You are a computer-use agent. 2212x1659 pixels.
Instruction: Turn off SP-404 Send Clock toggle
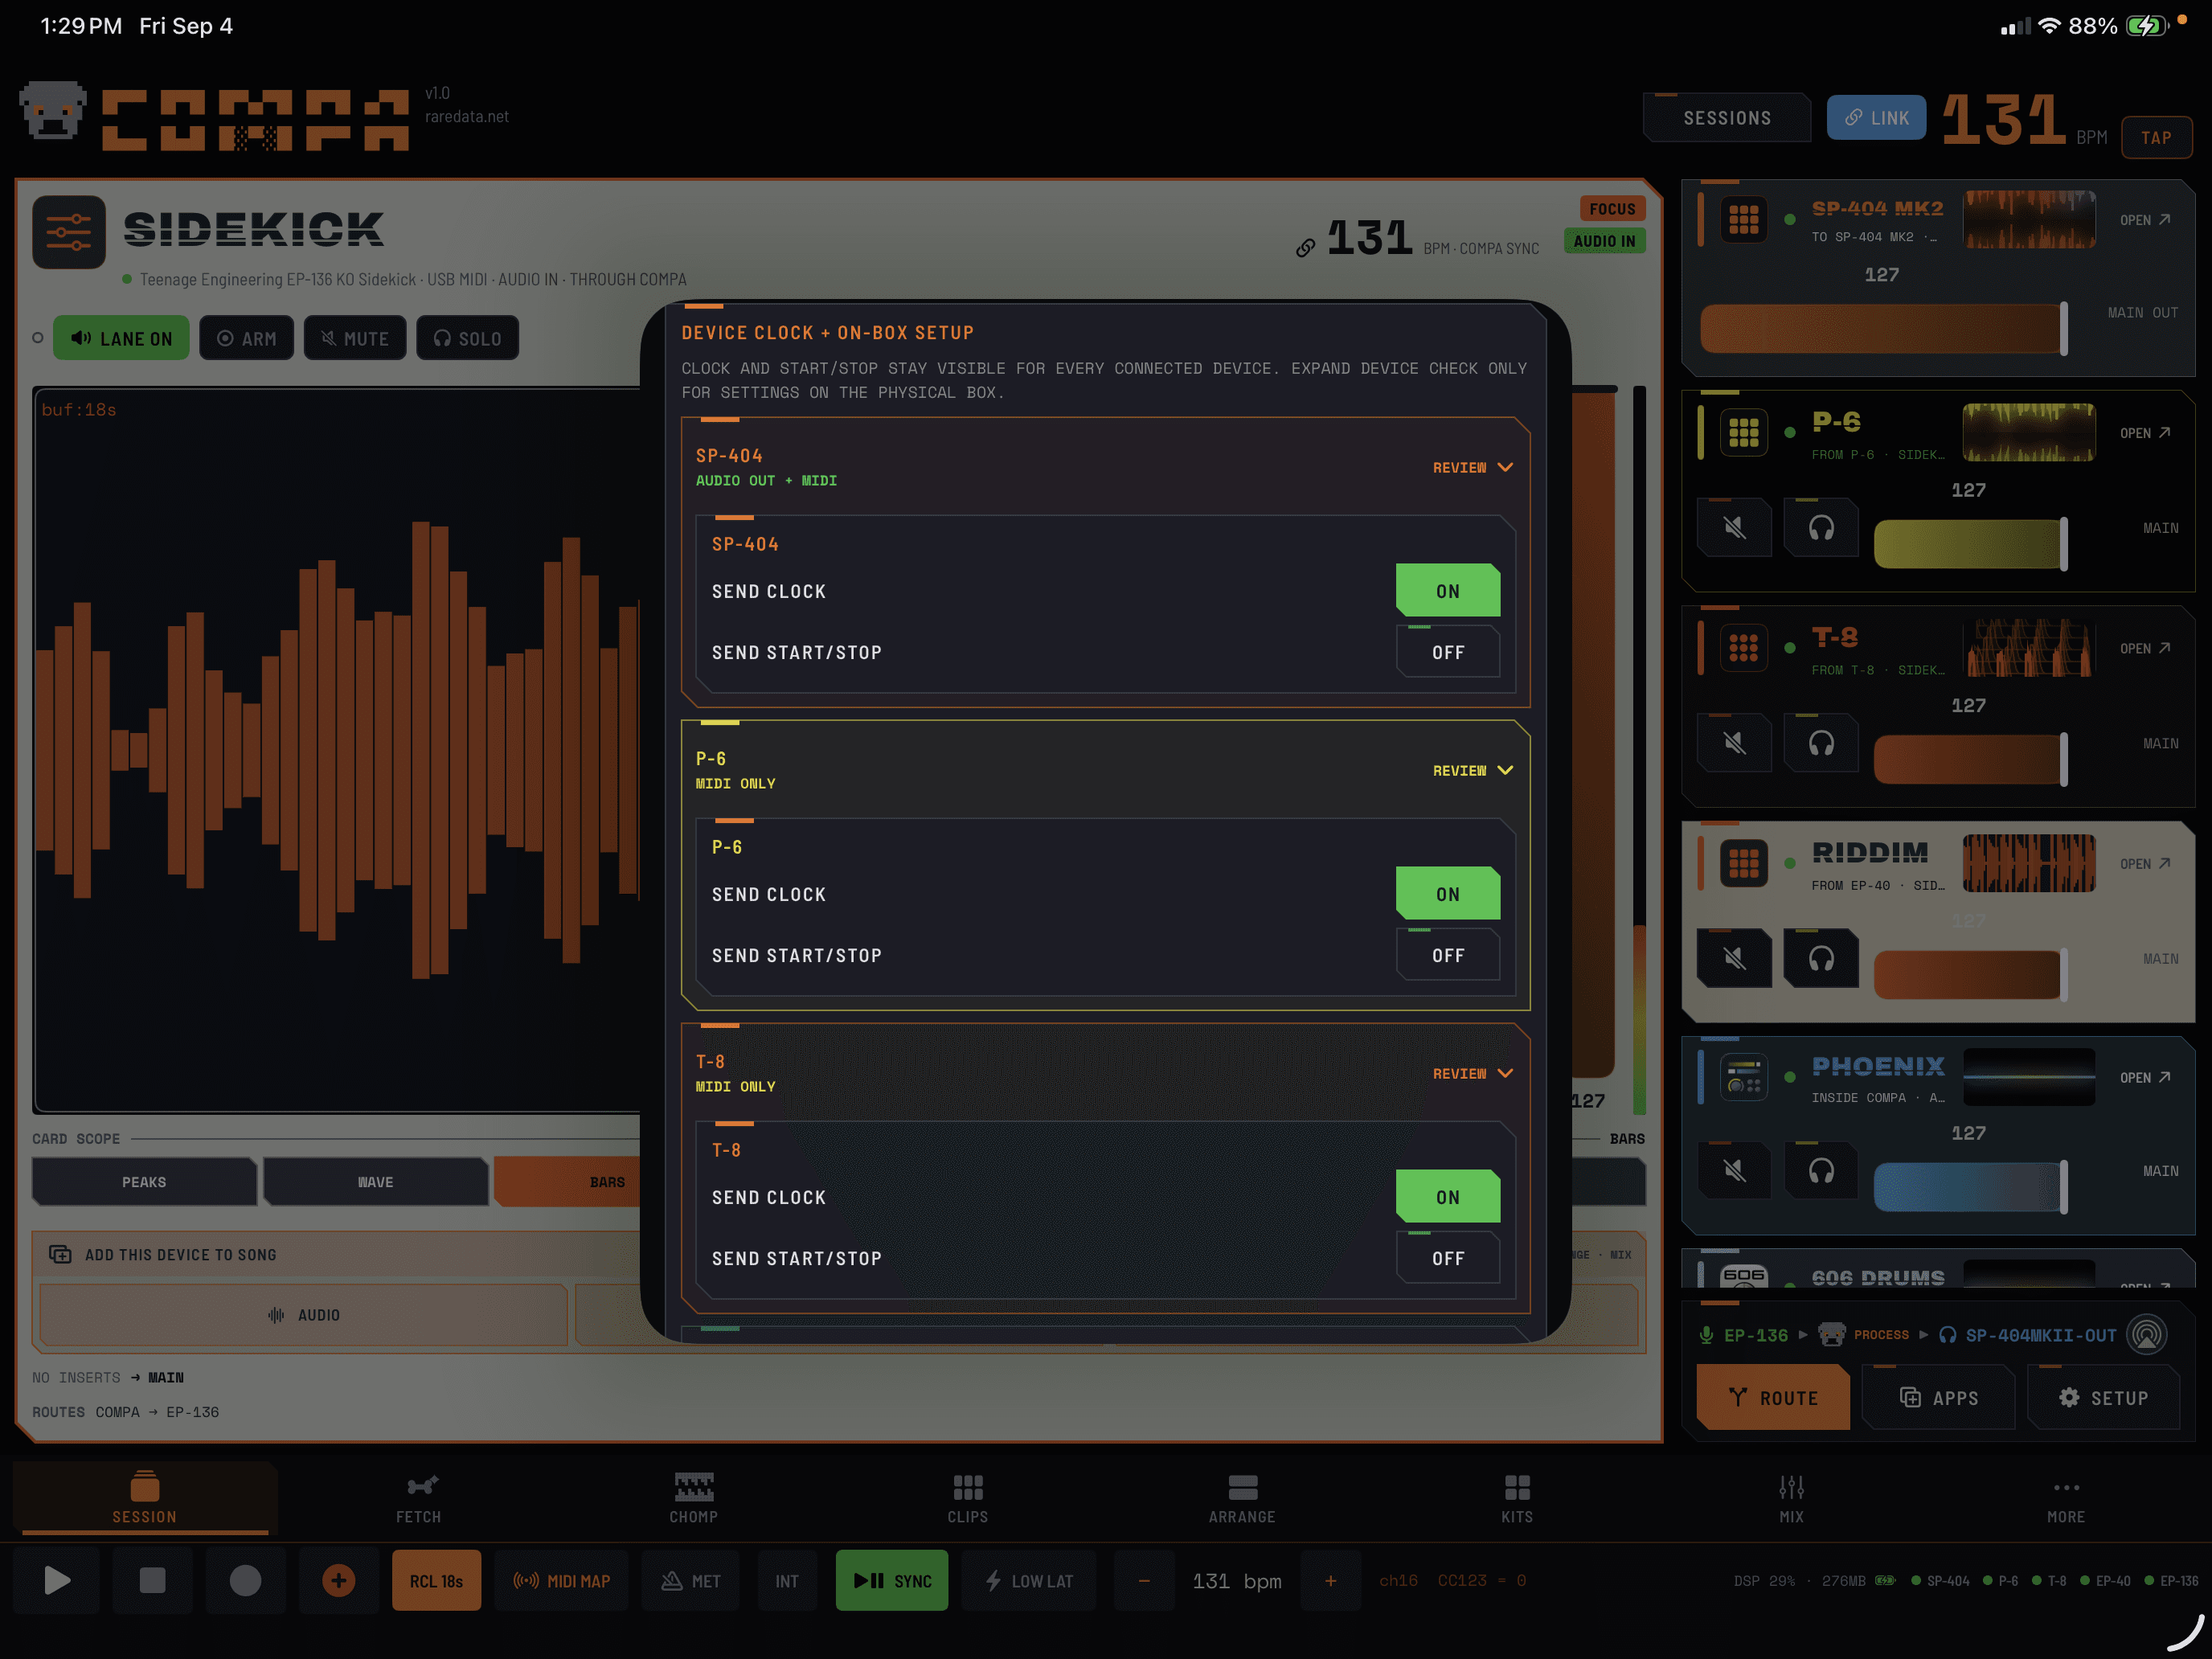click(x=1447, y=591)
